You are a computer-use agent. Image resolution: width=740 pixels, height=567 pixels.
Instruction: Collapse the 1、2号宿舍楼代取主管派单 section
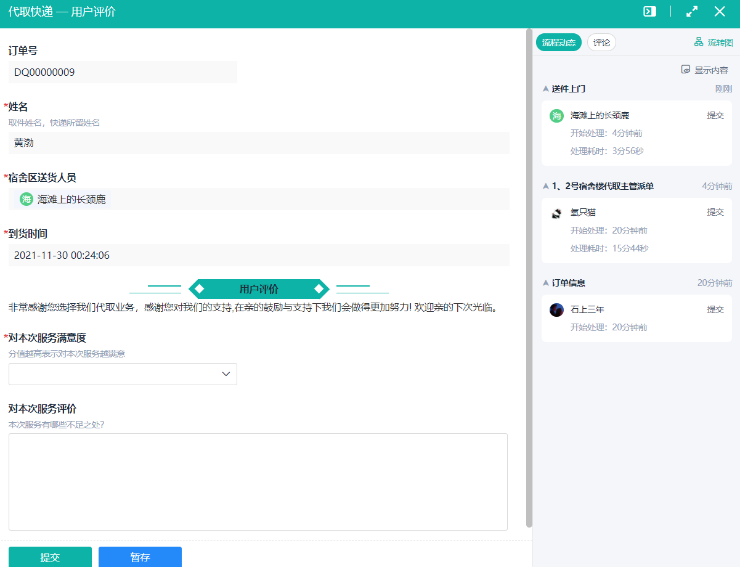(546, 186)
